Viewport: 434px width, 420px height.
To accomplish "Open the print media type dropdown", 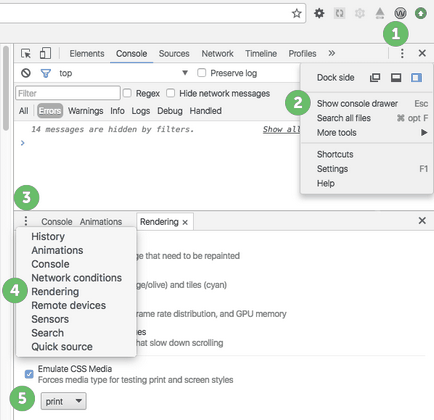I will click(x=63, y=401).
